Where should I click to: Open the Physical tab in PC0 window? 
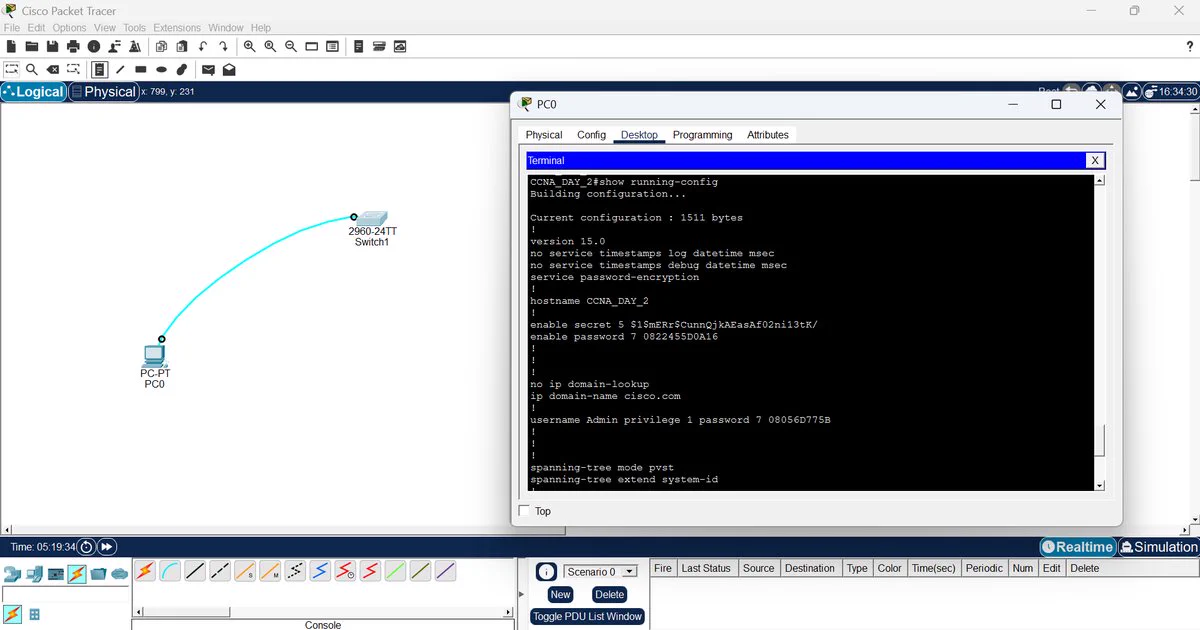[x=544, y=135]
